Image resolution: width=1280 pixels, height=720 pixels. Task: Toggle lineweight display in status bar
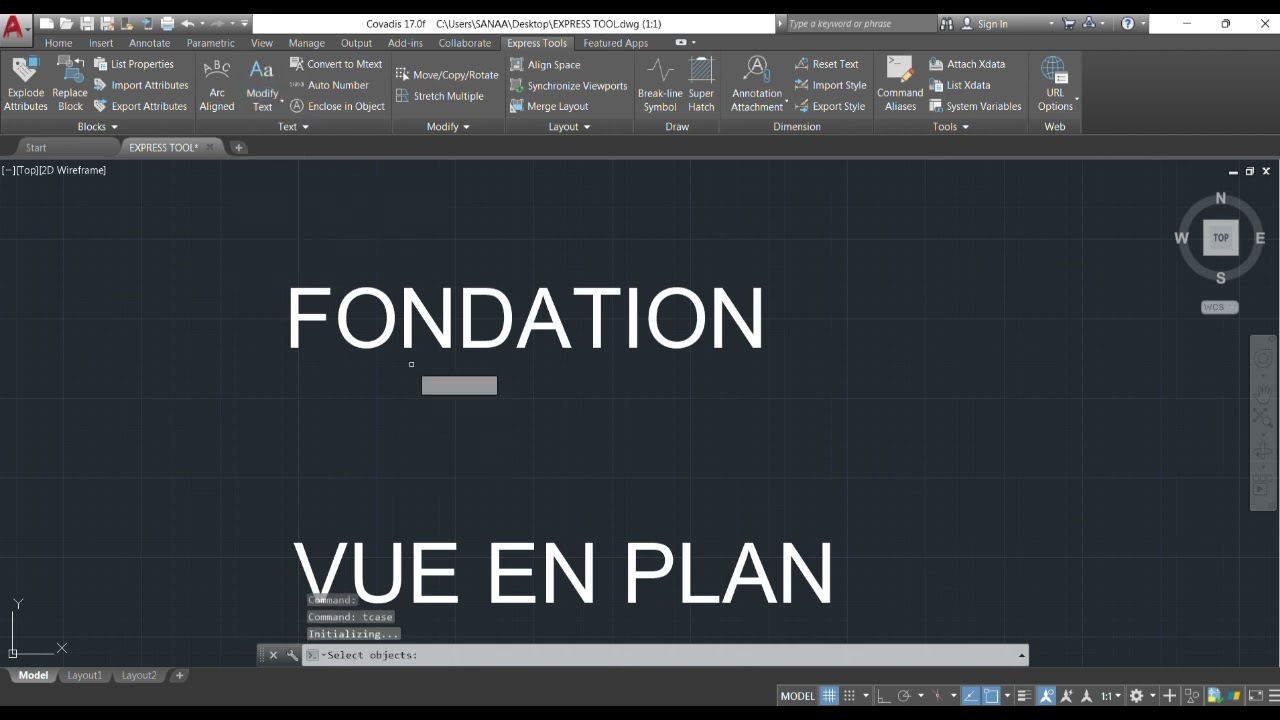tap(1024, 696)
